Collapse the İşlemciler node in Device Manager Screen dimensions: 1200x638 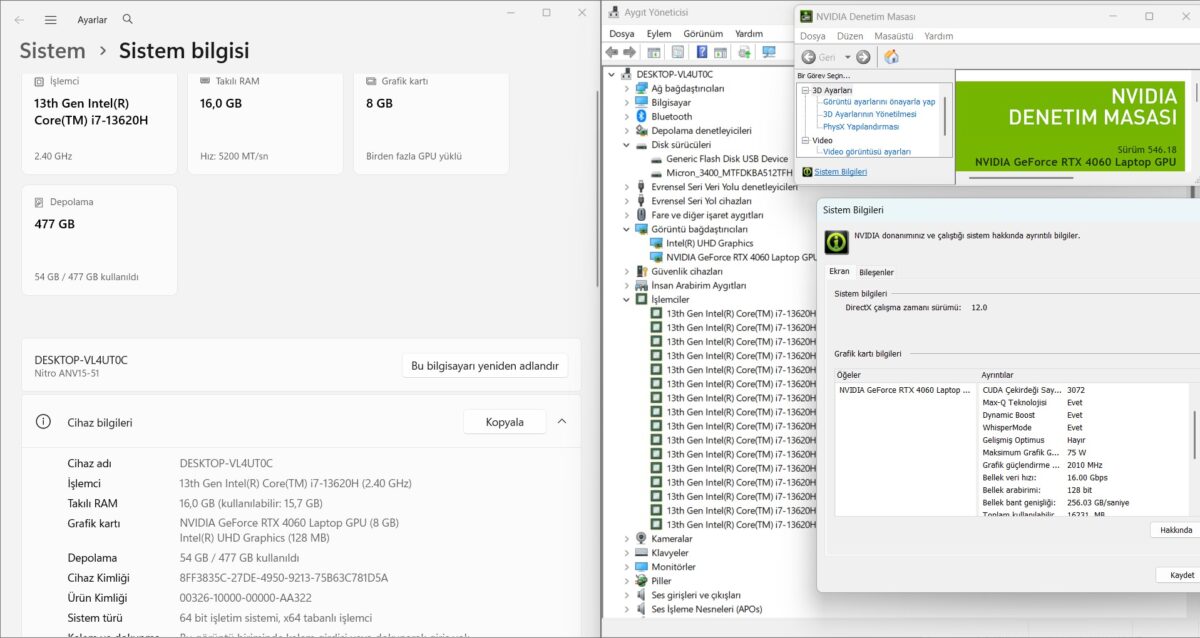pos(627,299)
